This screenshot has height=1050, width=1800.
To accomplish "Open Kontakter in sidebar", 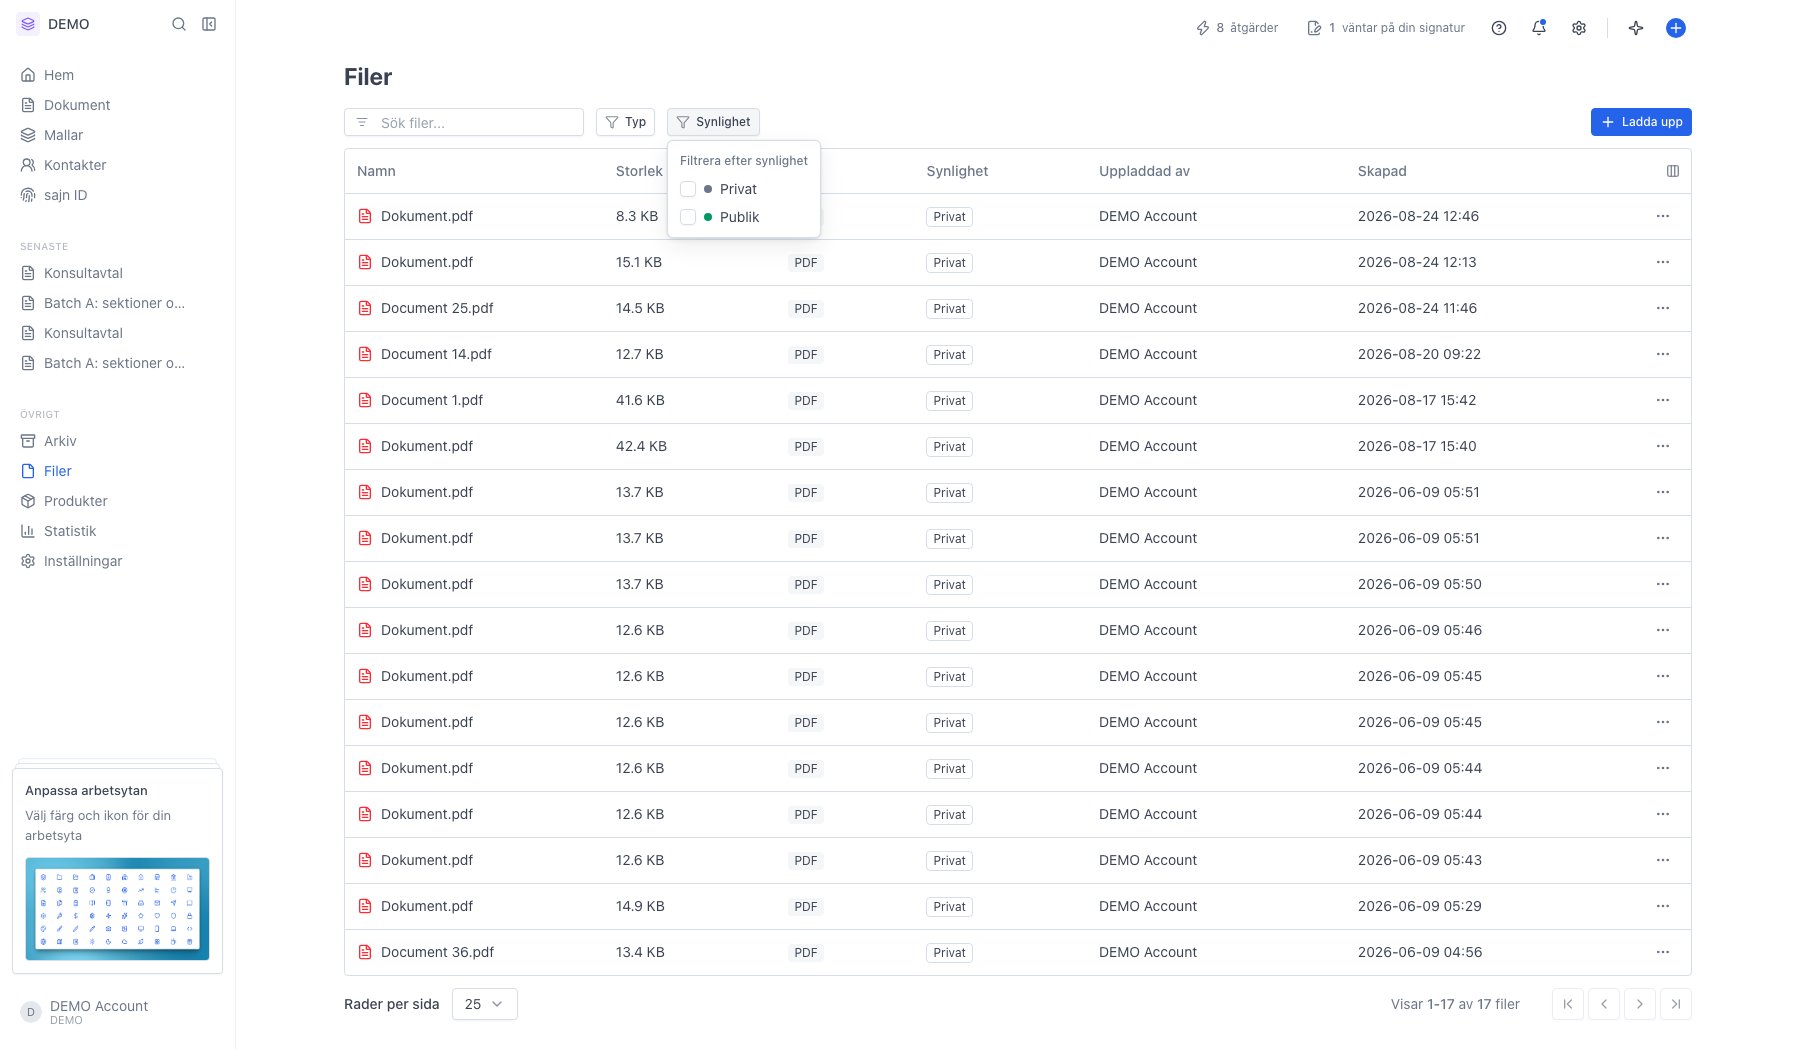I will 75,165.
